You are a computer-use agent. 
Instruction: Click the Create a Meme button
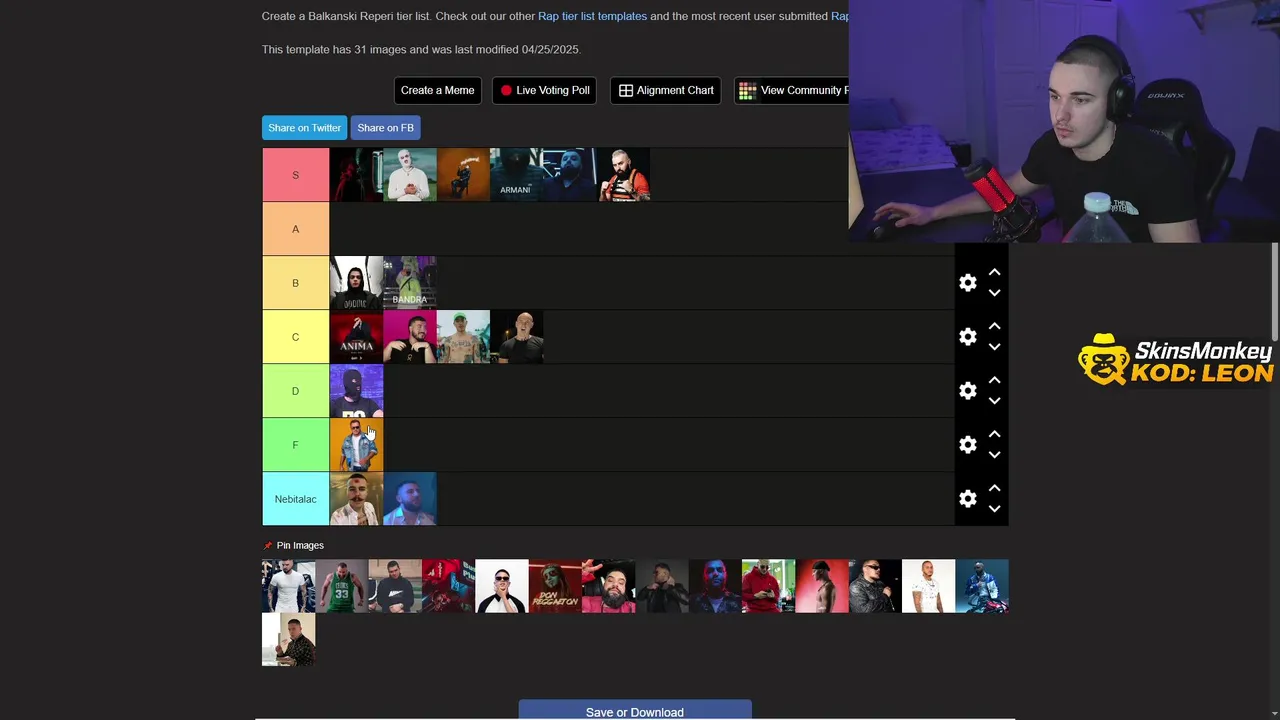pyautogui.click(x=438, y=90)
